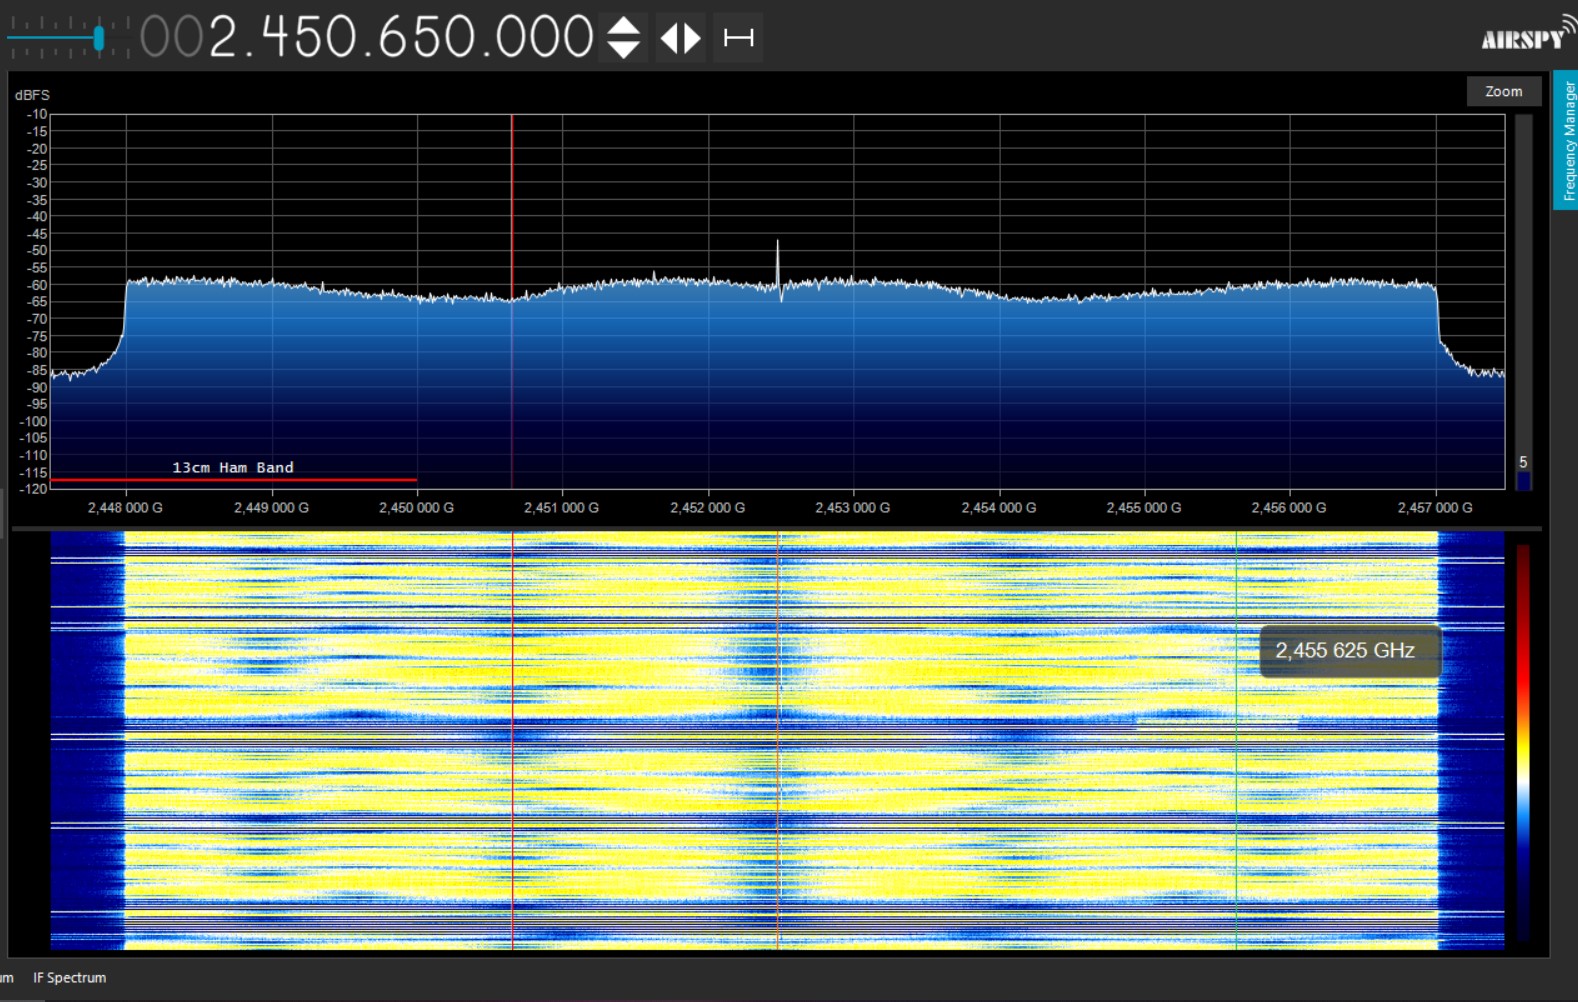The width and height of the screenshot is (1578, 1002).
Task: Click the -10 level label on dBFS axis
Action: pyautogui.click(x=37, y=114)
